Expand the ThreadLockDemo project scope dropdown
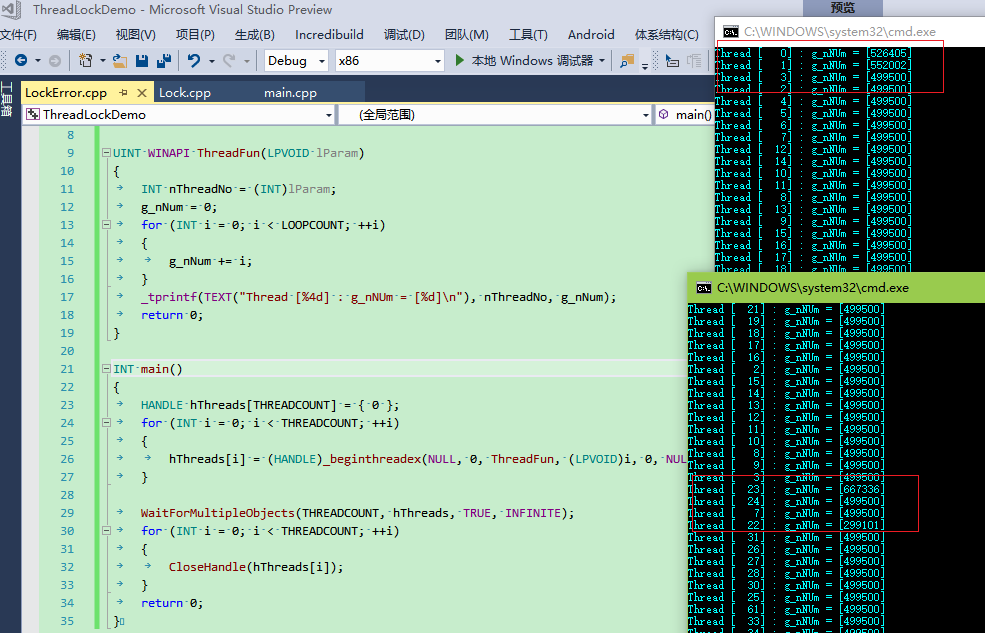Screen dimensions: 985x633 (329, 115)
